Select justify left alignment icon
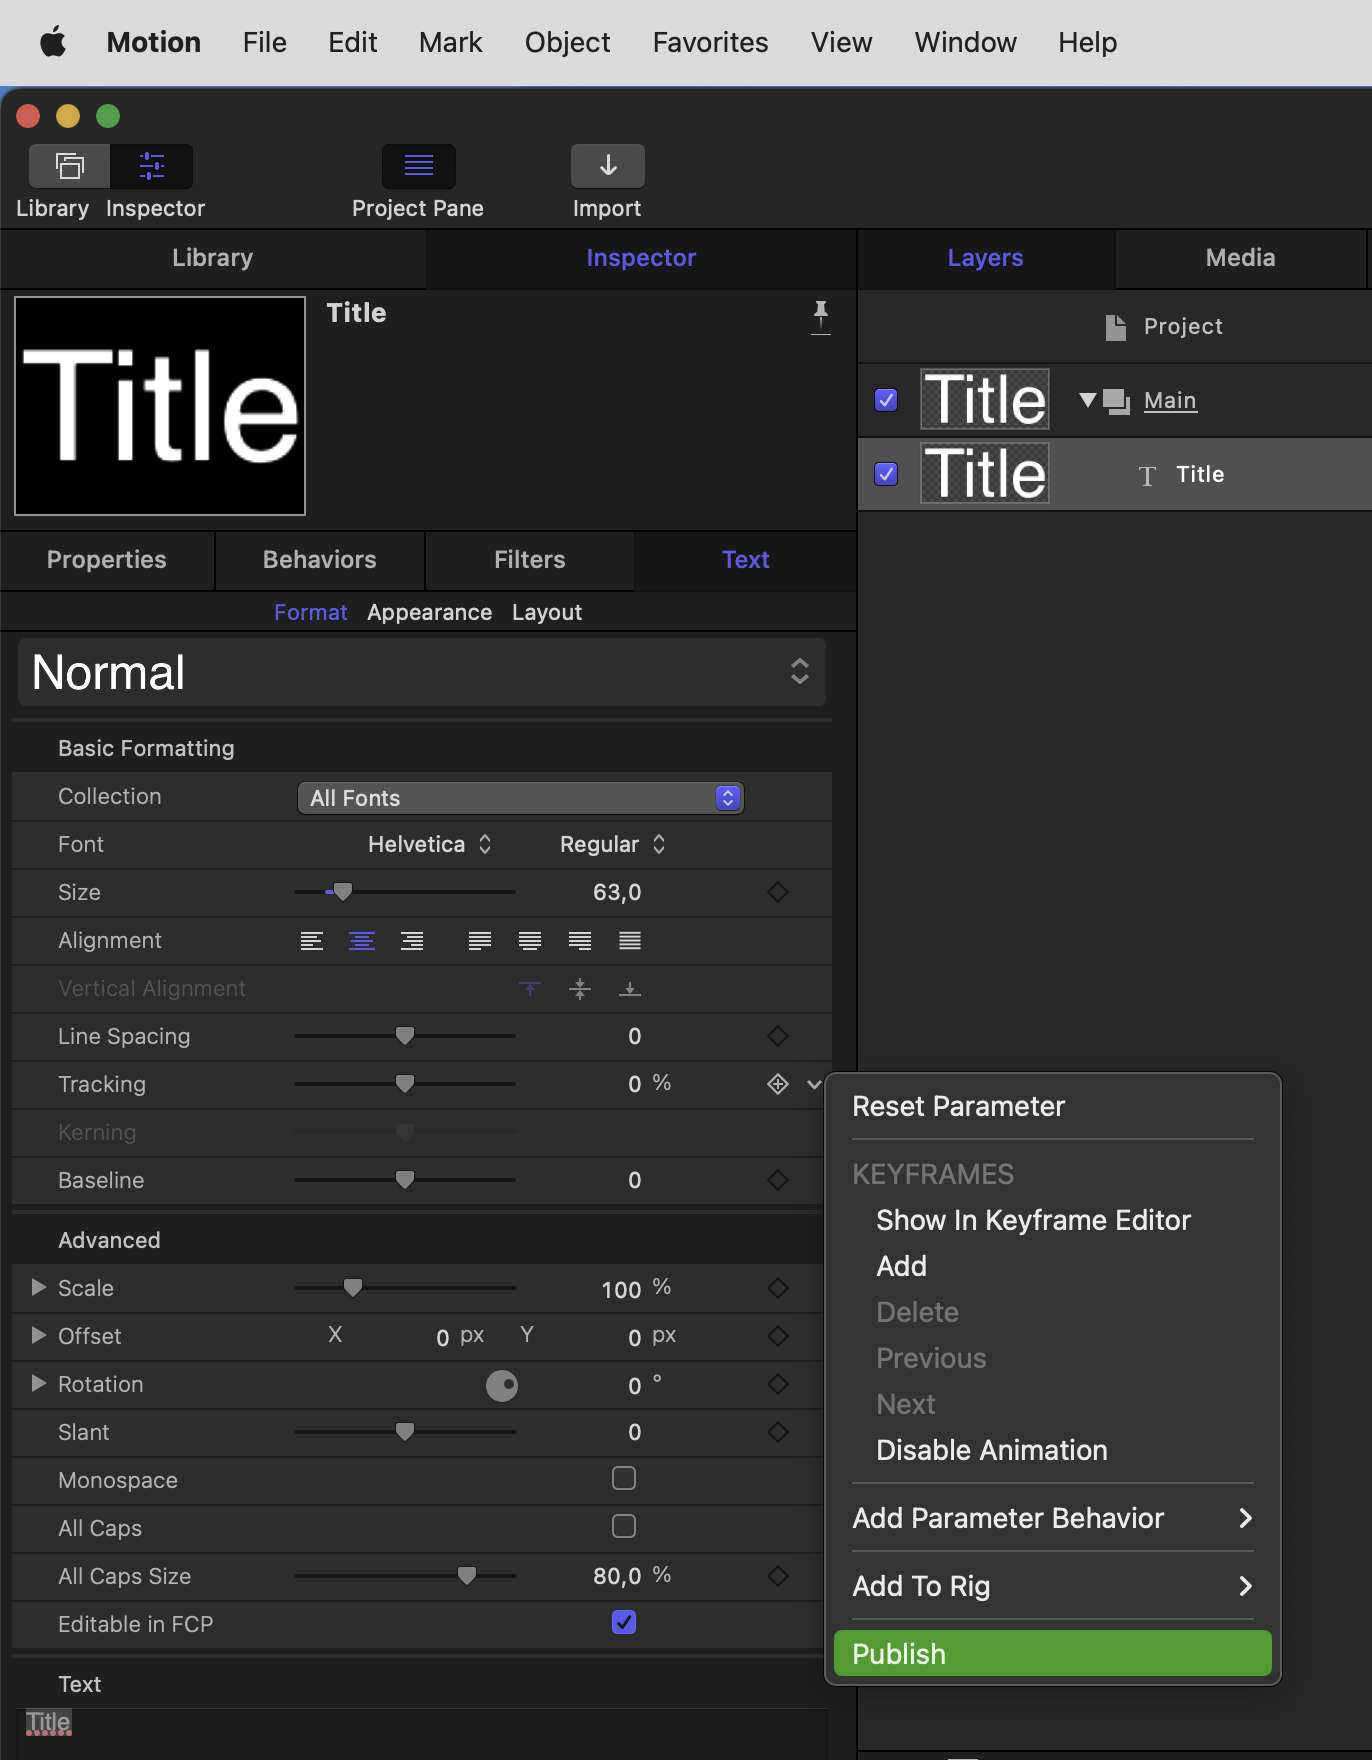This screenshot has width=1372, height=1760. 480,941
